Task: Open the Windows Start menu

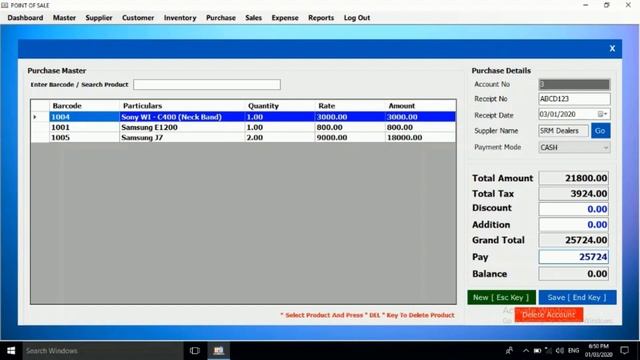Action: pos(11,351)
